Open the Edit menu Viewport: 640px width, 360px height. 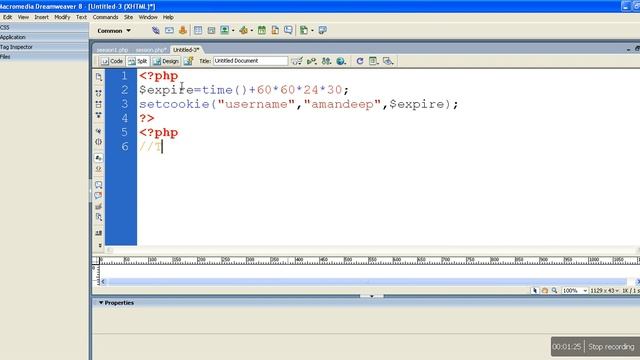(x=8, y=17)
